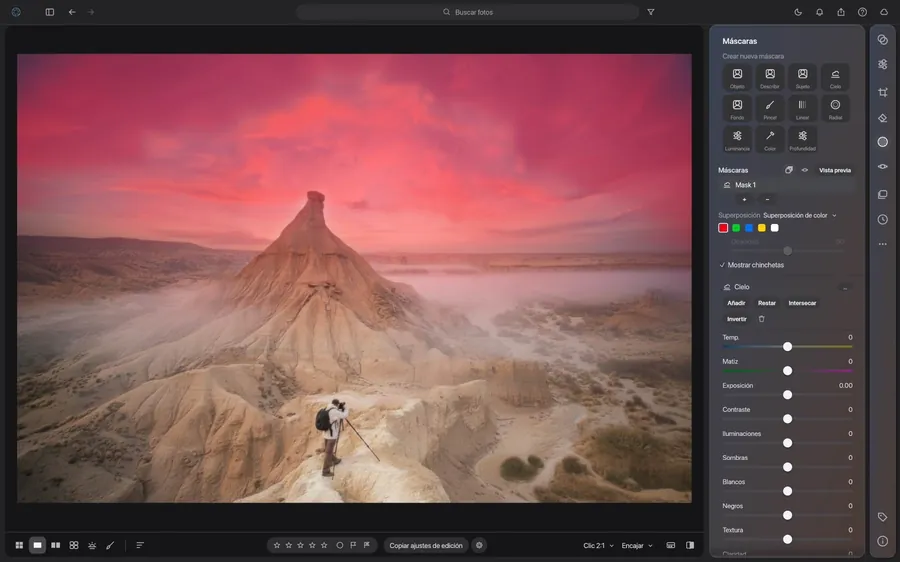Image resolution: width=900 pixels, height=562 pixels.
Task: Select the Cielo mask component
Action: click(742, 287)
